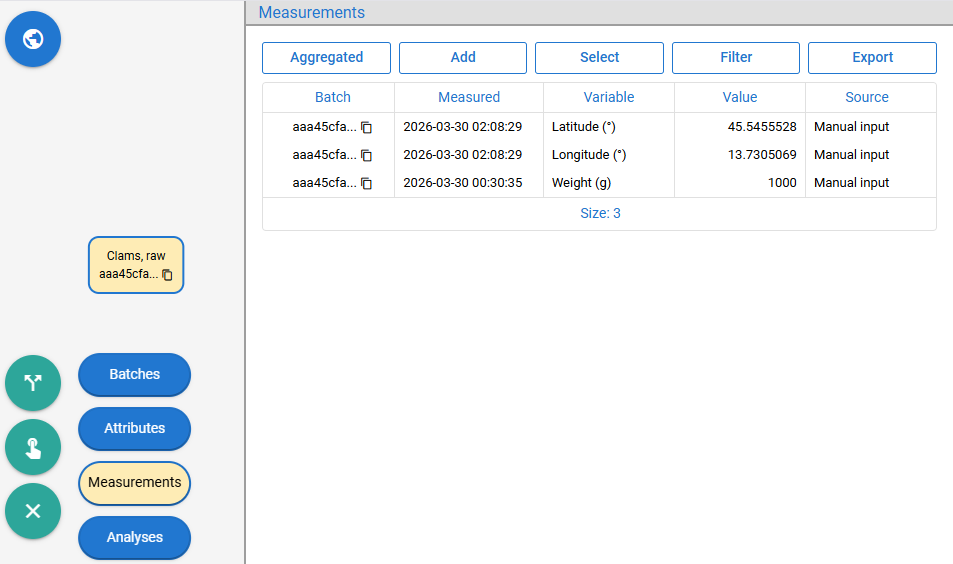The height and width of the screenshot is (564, 953).
Task: Copy batch ID in Weight row
Action: 366,183
